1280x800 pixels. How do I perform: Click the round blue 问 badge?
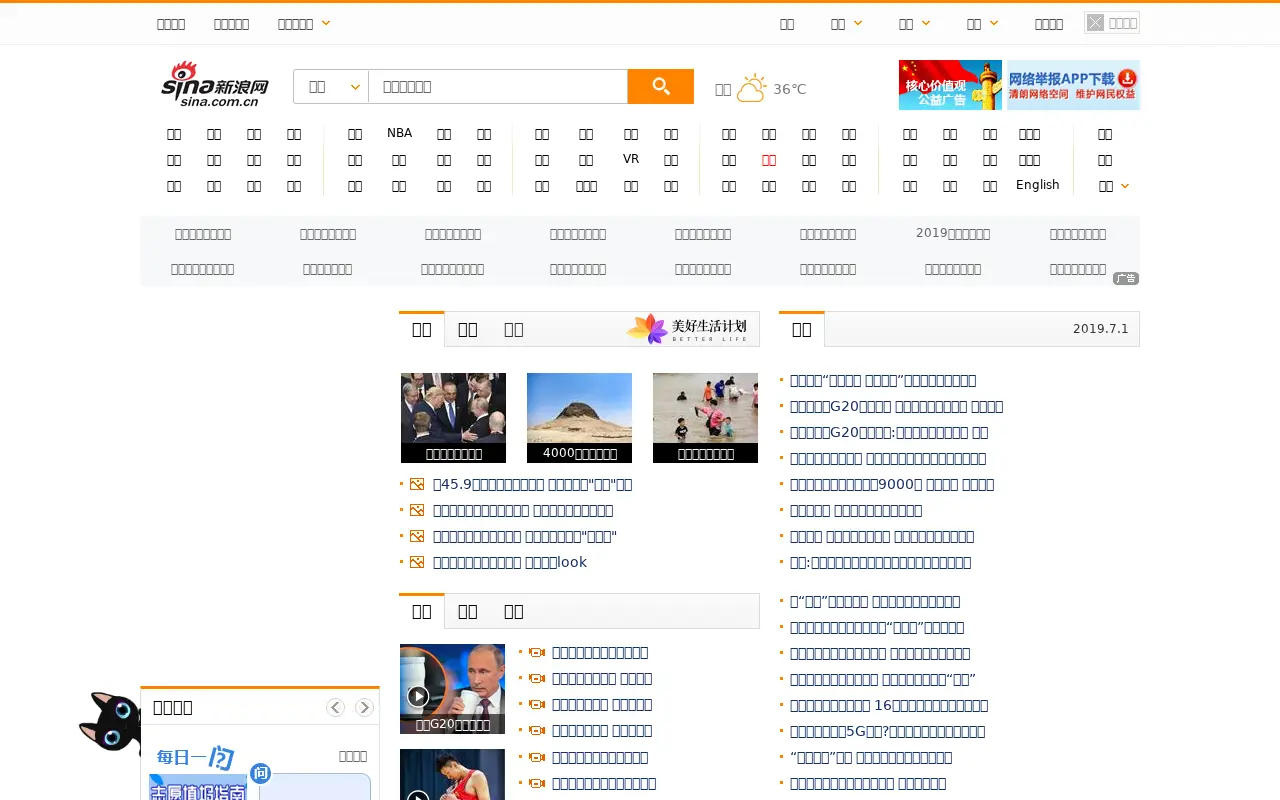[x=261, y=773]
